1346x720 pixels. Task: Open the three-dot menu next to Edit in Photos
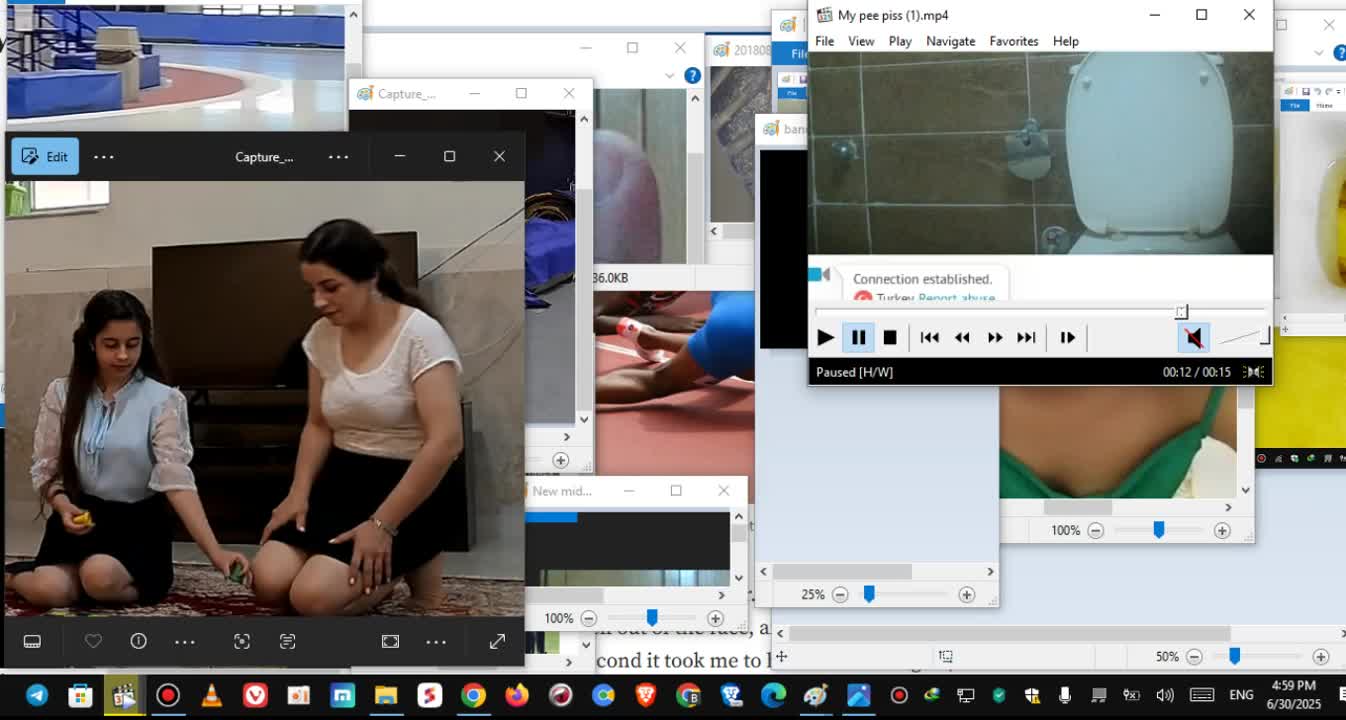pyautogui.click(x=104, y=156)
